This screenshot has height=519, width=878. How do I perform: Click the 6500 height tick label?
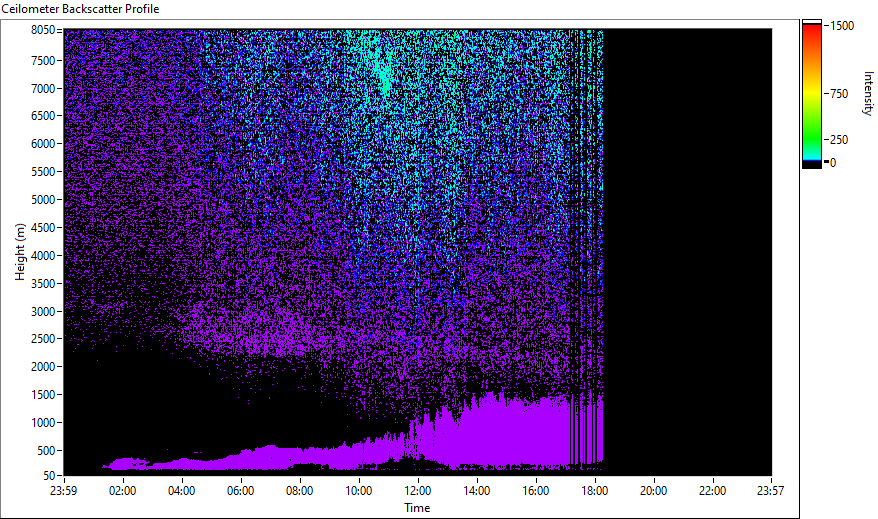[x=43, y=116]
